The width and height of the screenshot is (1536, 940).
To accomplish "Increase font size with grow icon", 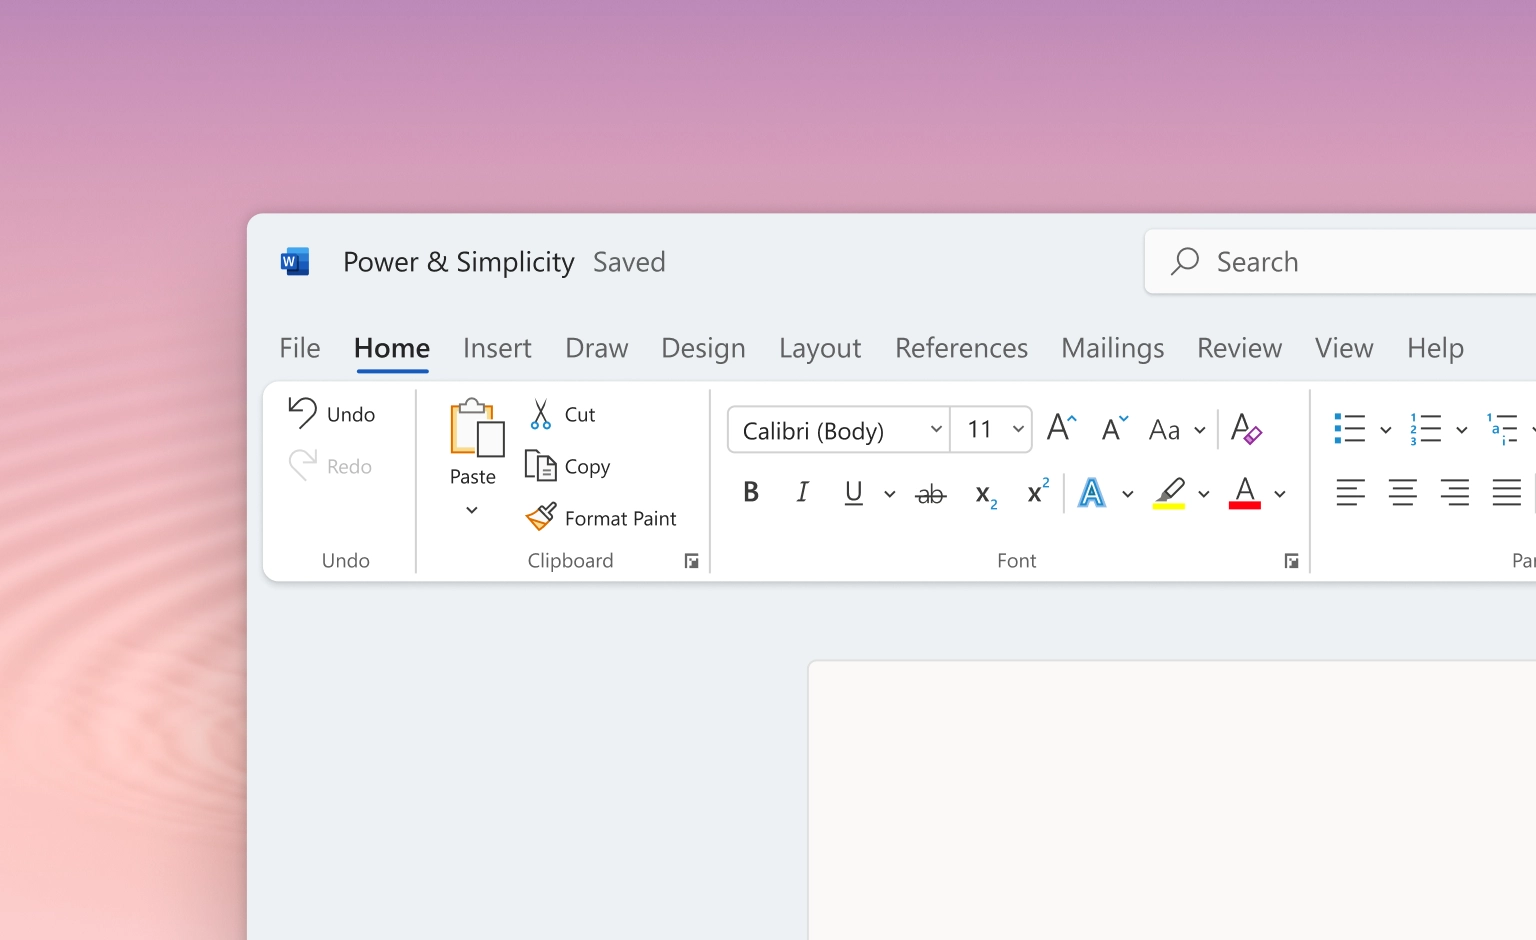I will (x=1061, y=429).
